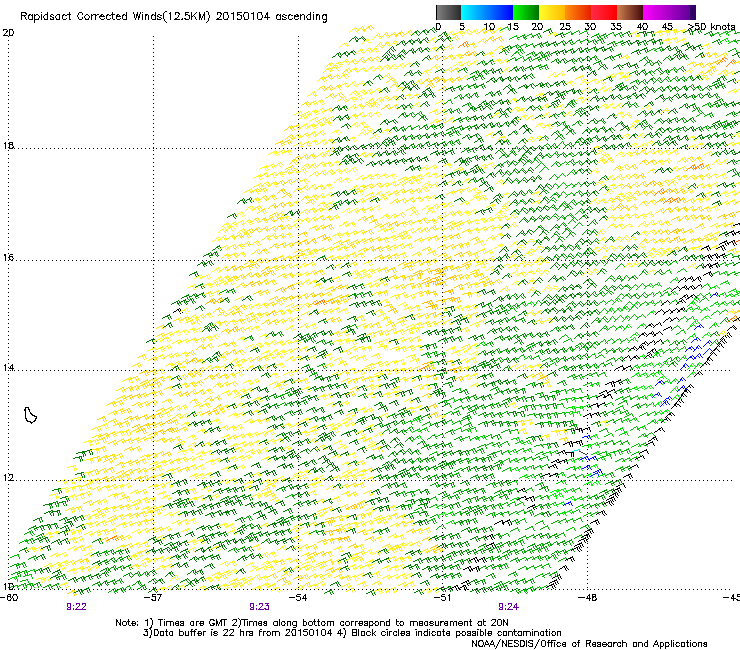
Task: Click the '20150104 ascending' date in title
Action: coord(271,17)
